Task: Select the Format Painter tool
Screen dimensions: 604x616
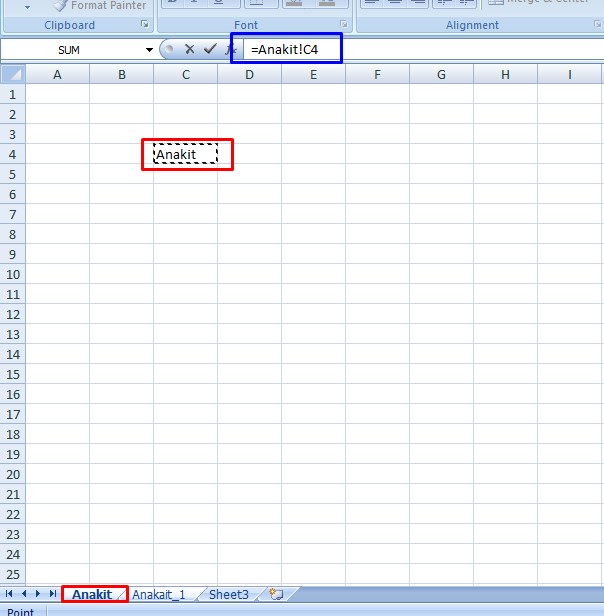Action: point(99,6)
